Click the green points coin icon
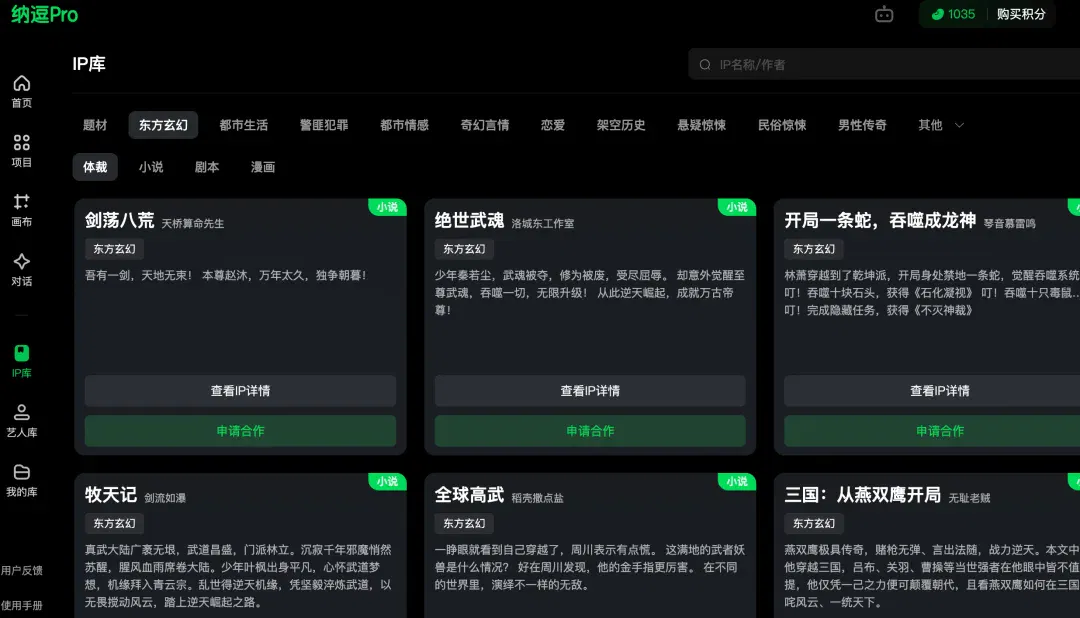Screen dimensions: 1080x618 (x=937, y=14)
